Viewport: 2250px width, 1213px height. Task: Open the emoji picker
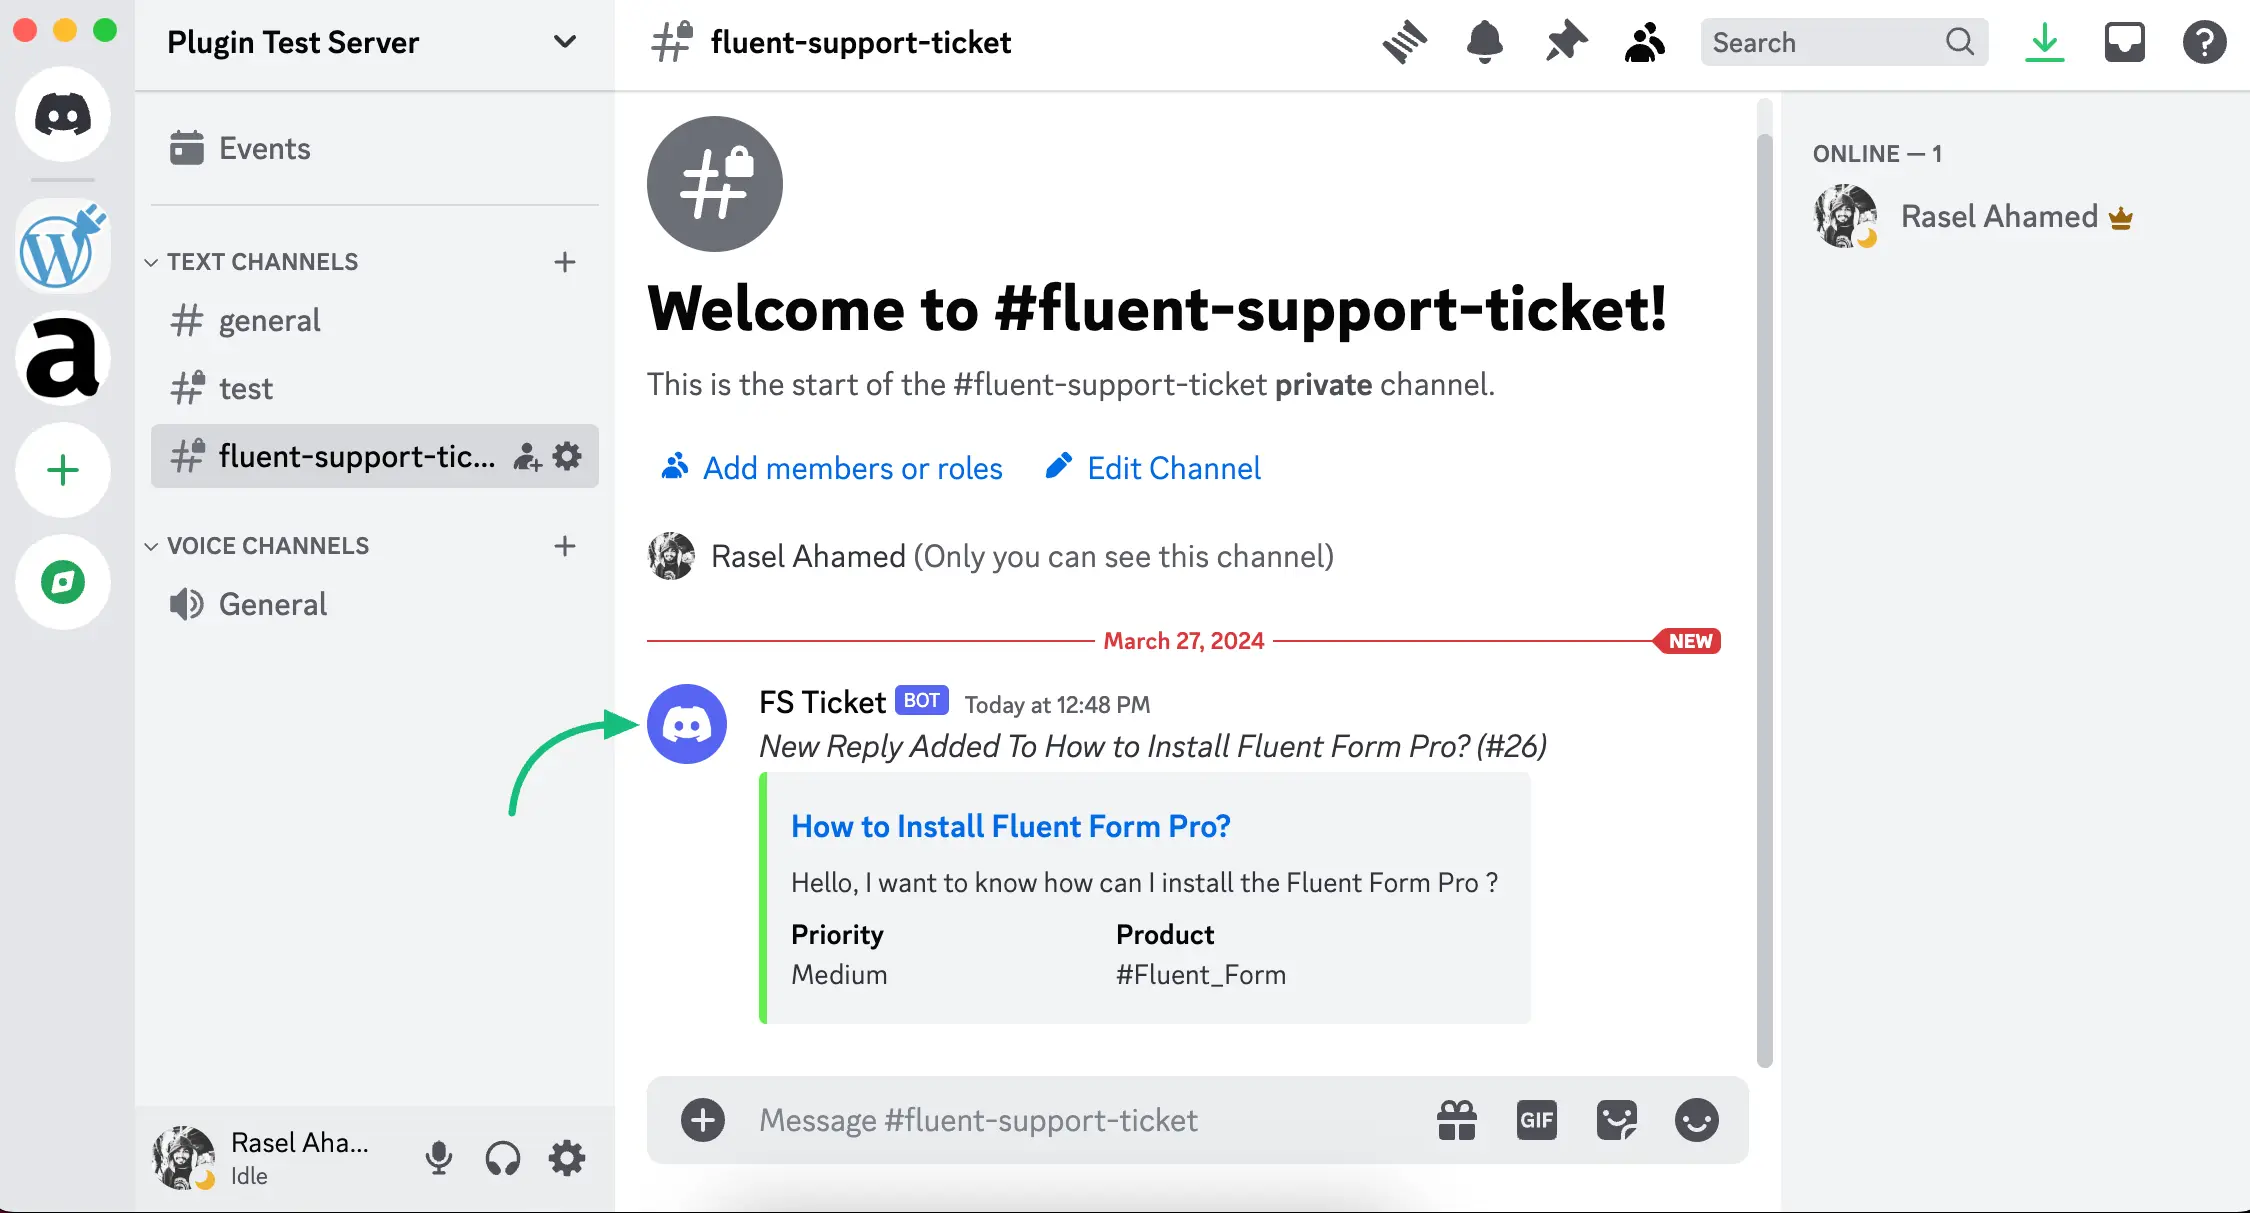1697,1120
